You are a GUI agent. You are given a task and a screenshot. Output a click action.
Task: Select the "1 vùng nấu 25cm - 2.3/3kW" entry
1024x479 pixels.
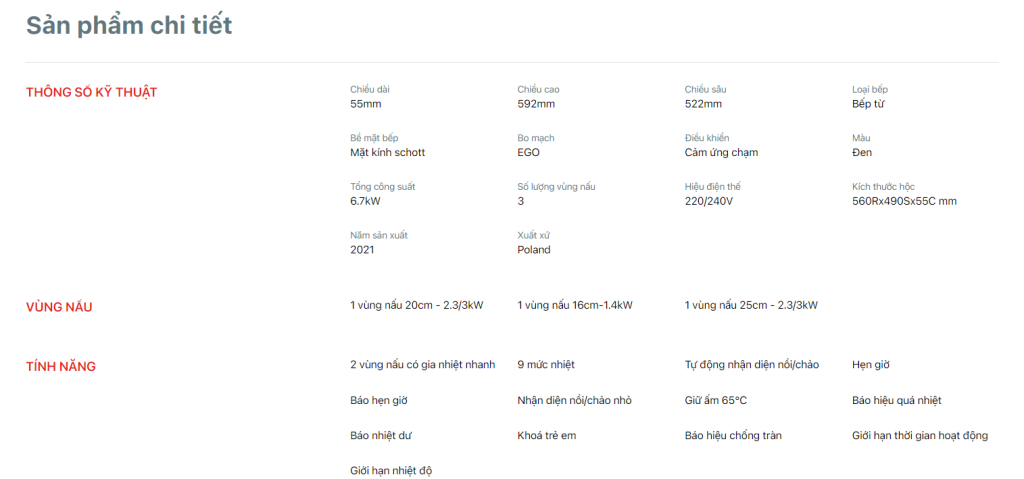751,305
